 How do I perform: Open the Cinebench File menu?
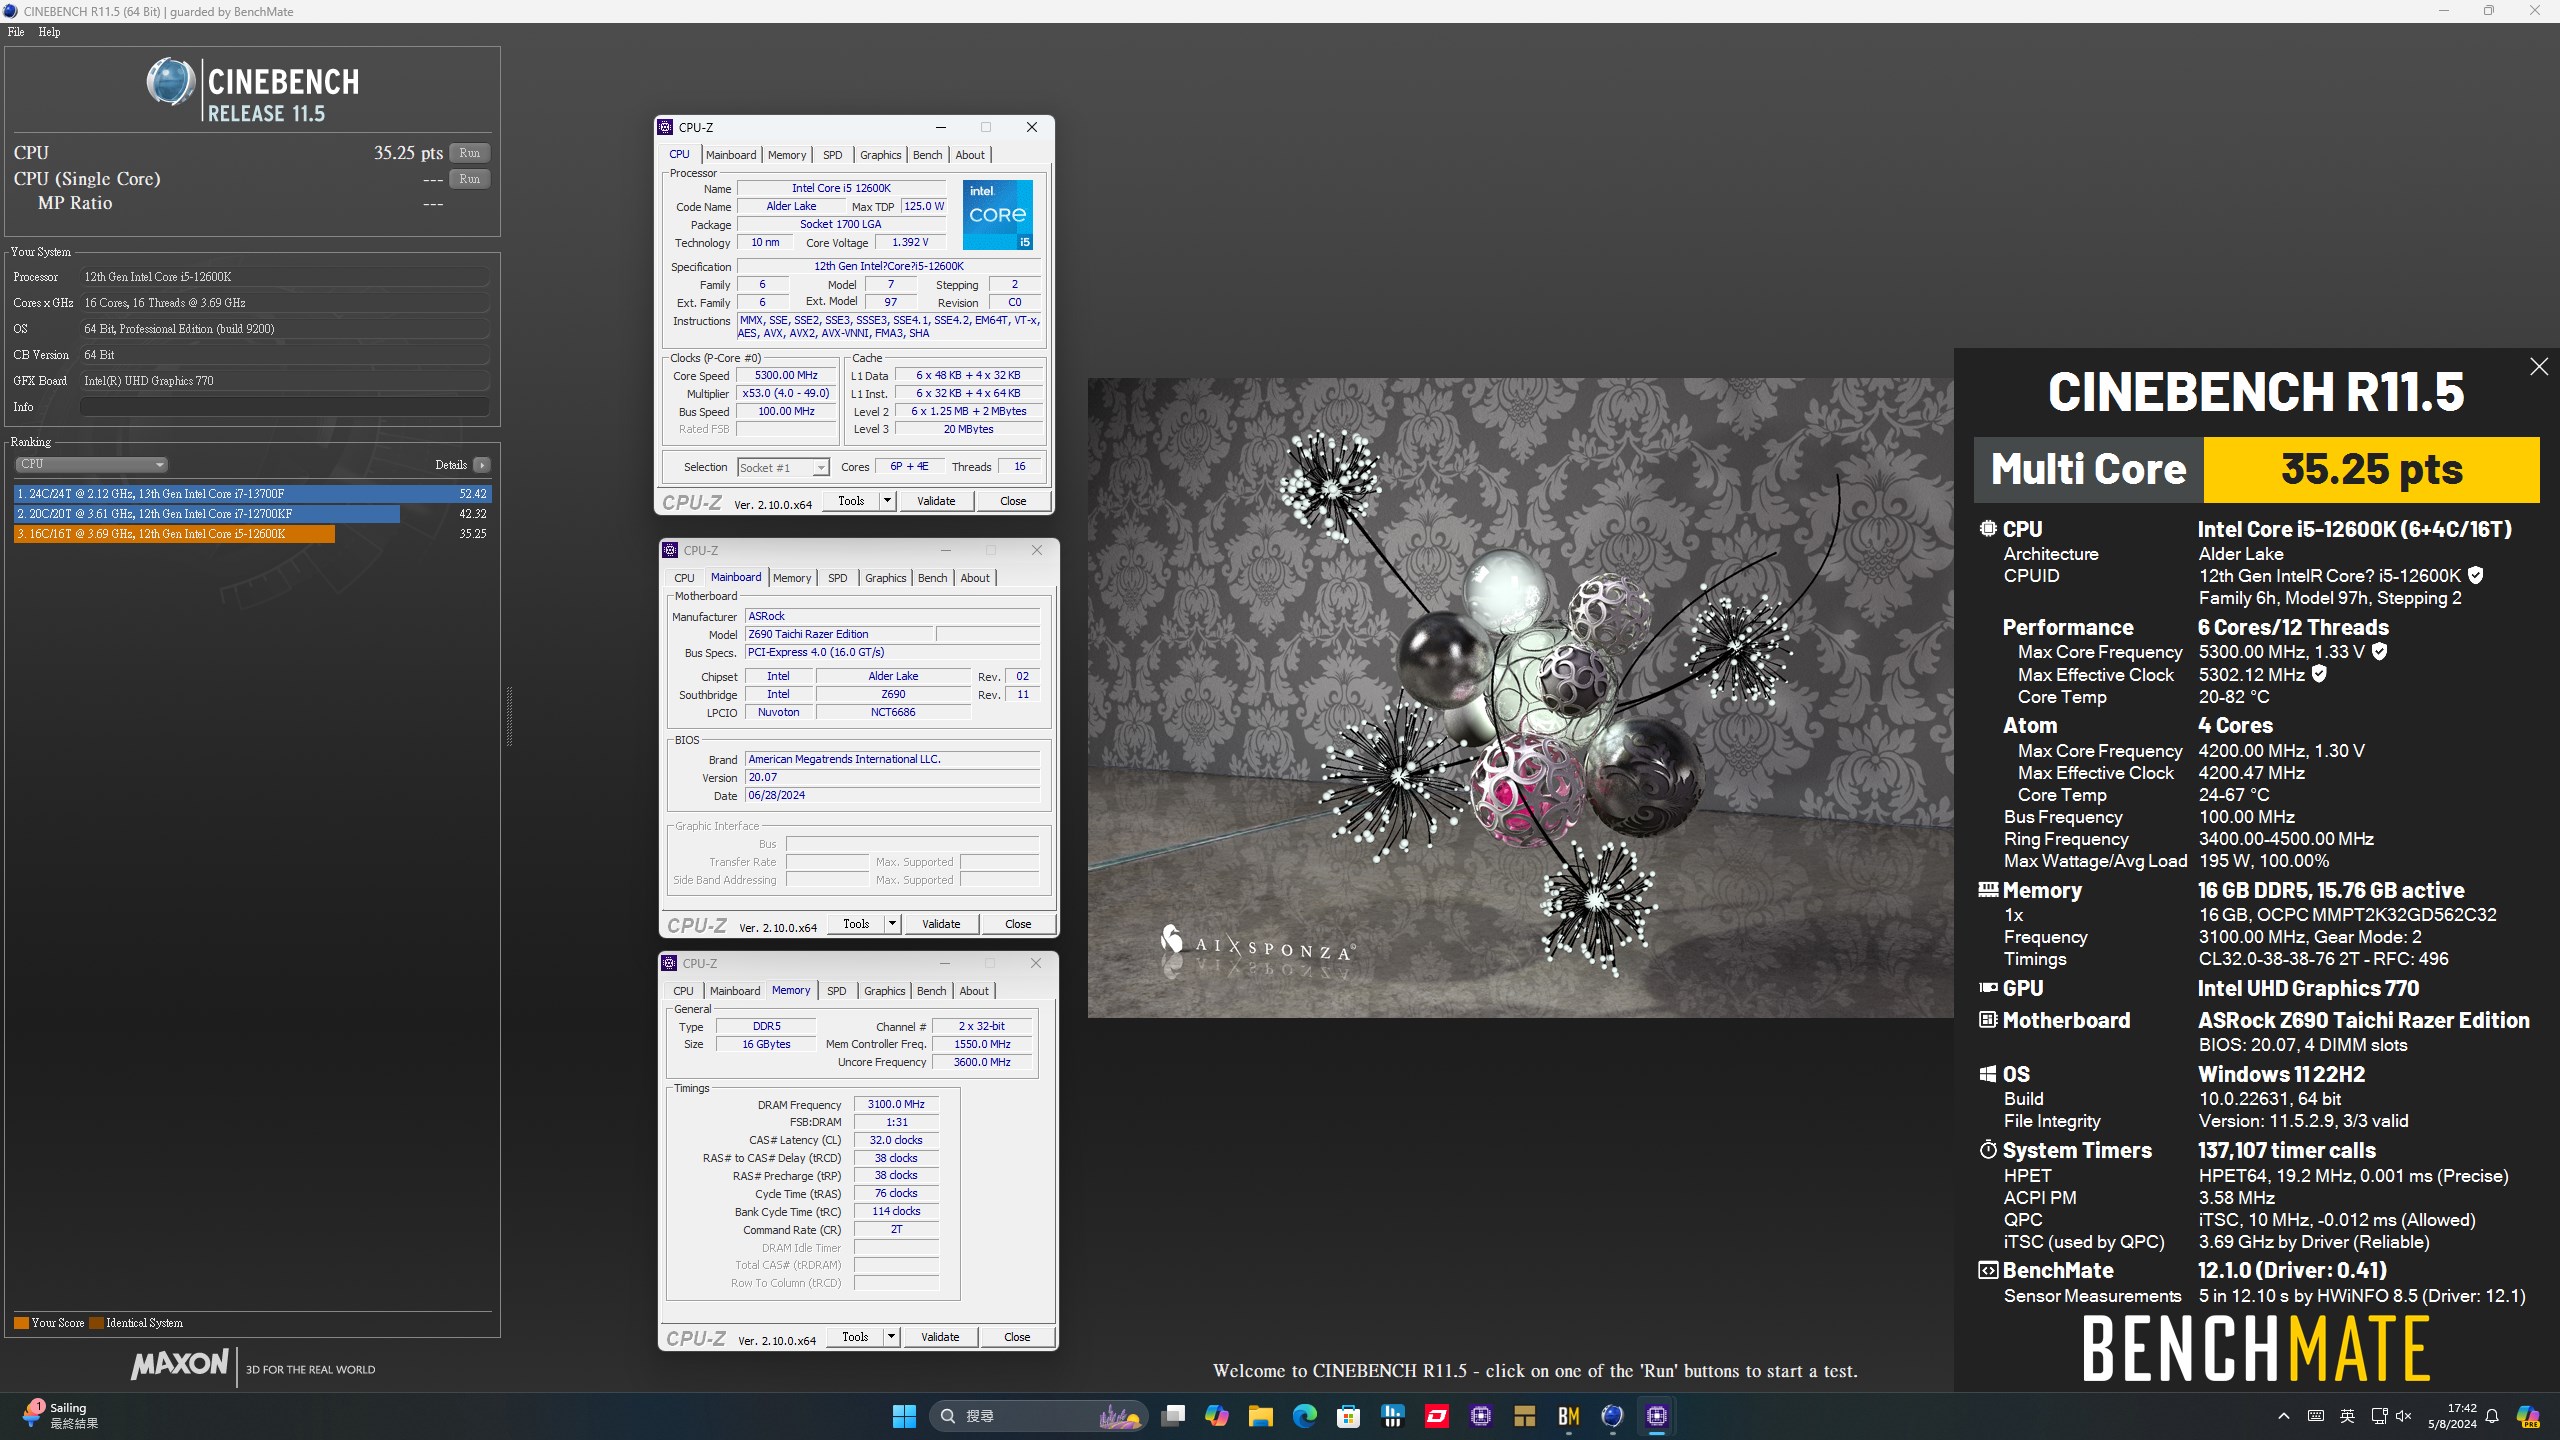pyautogui.click(x=16, y=32)
